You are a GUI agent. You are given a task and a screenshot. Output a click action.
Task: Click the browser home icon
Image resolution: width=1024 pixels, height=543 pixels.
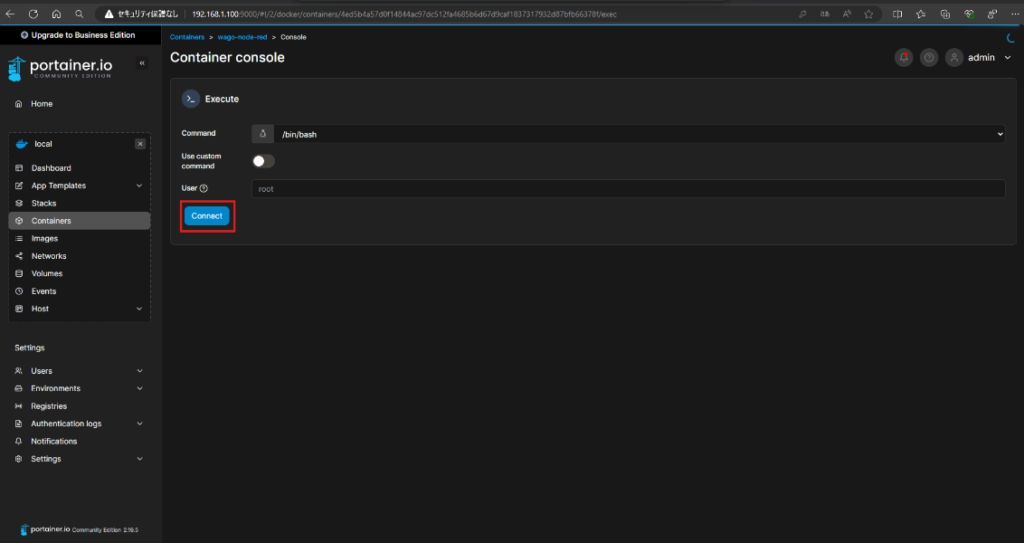[56, 14]
